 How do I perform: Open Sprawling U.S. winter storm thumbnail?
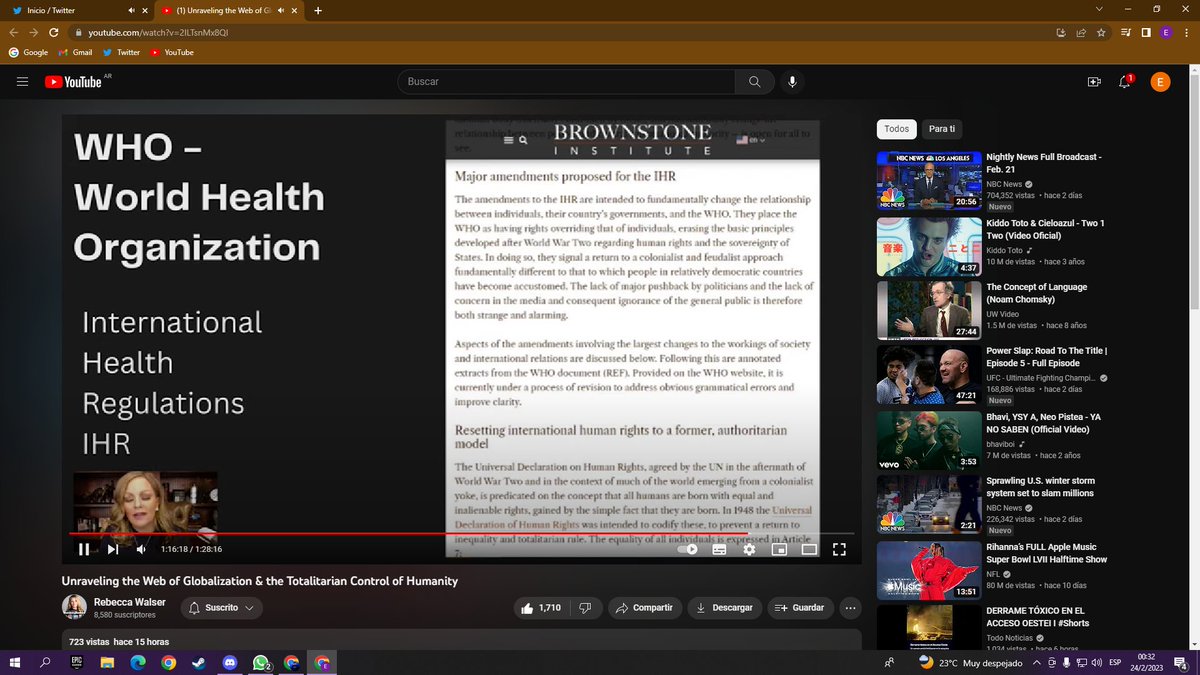pyautogui.click(x=929, y=504)
